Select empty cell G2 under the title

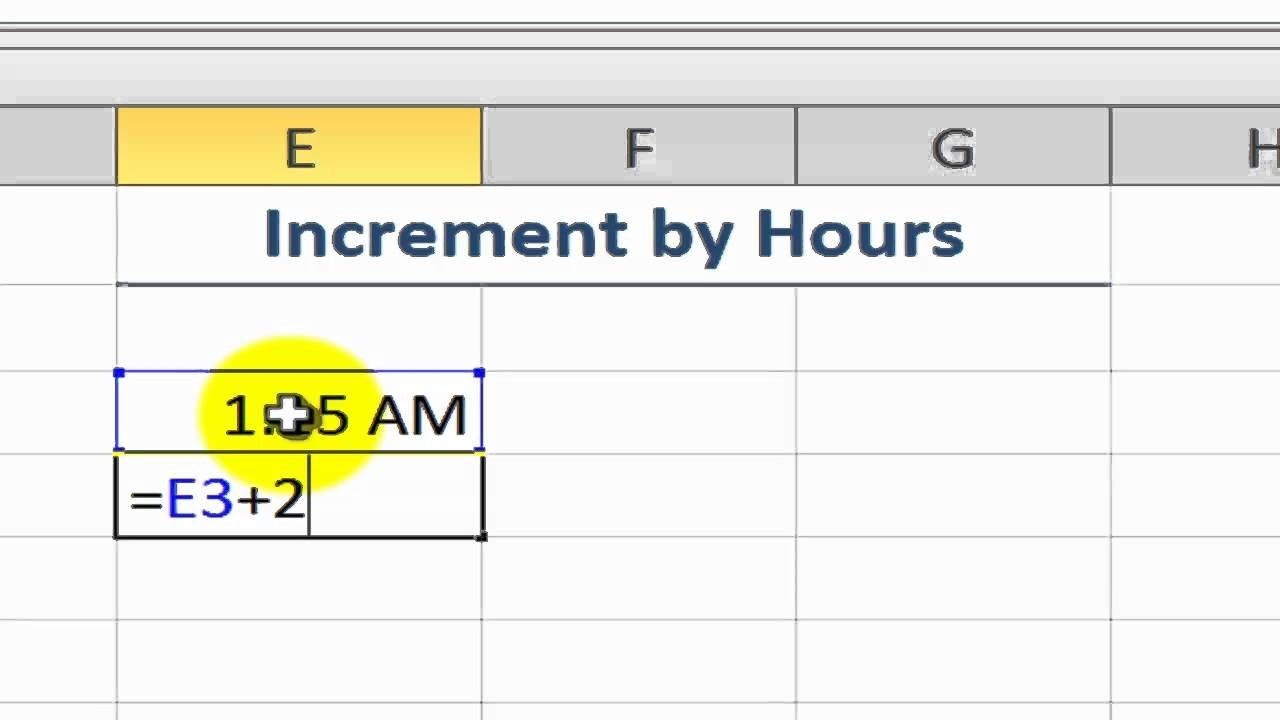point(953,328)
